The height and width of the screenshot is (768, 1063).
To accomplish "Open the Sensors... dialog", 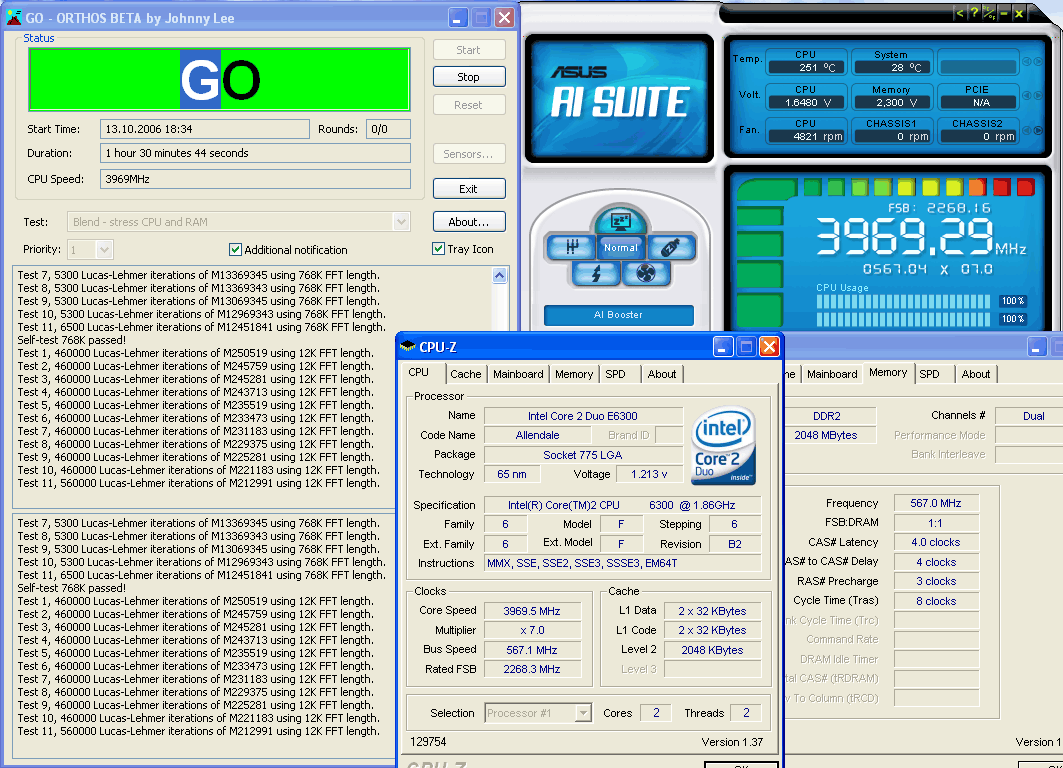I will pos(468,154).
